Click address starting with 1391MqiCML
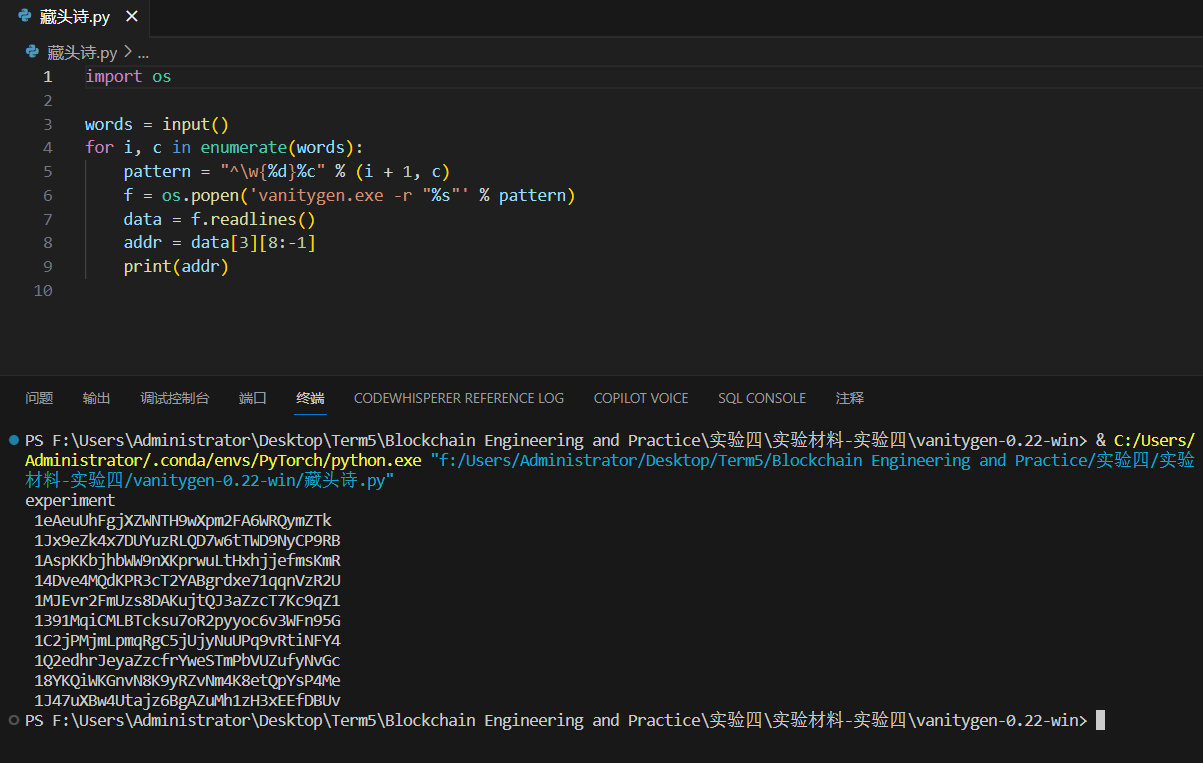The width and height of the screenshot is (1203, 763). 187,620
